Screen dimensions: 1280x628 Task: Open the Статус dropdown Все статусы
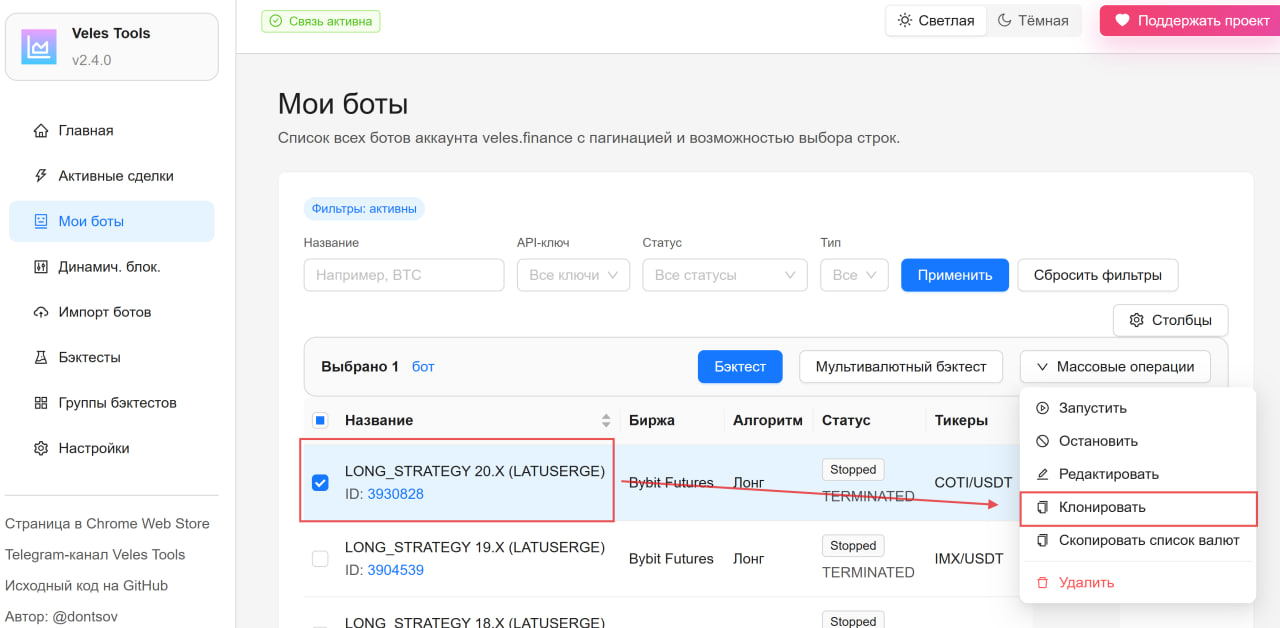(x=725, y=275)
